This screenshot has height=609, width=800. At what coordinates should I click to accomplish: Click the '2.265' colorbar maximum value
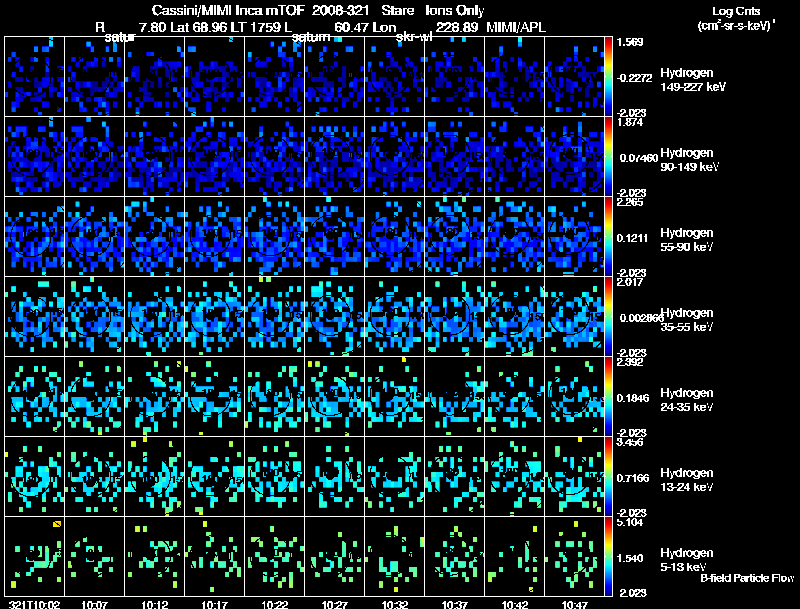[630, 202]
